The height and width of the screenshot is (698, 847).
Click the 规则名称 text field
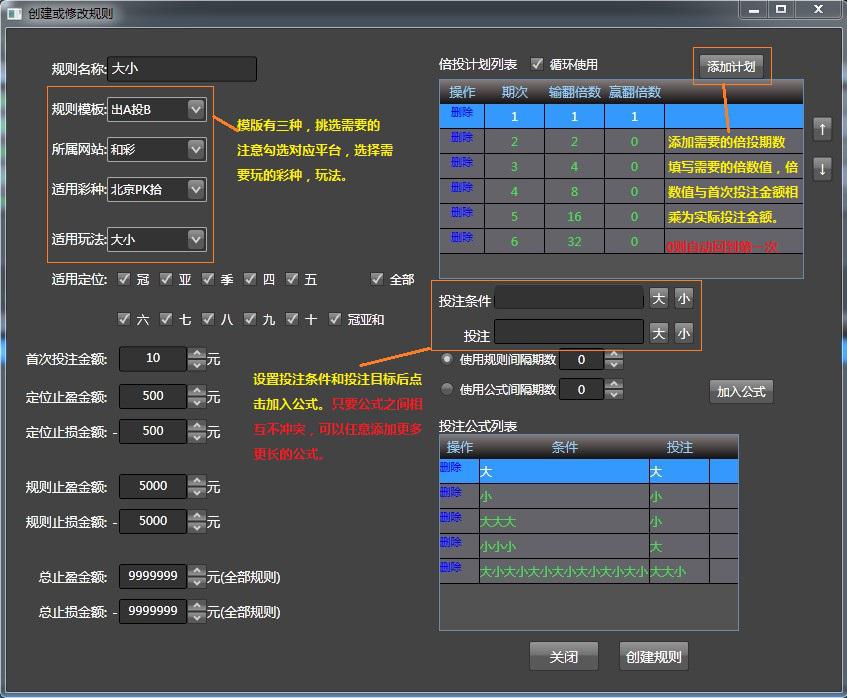[x=181, y=69]
